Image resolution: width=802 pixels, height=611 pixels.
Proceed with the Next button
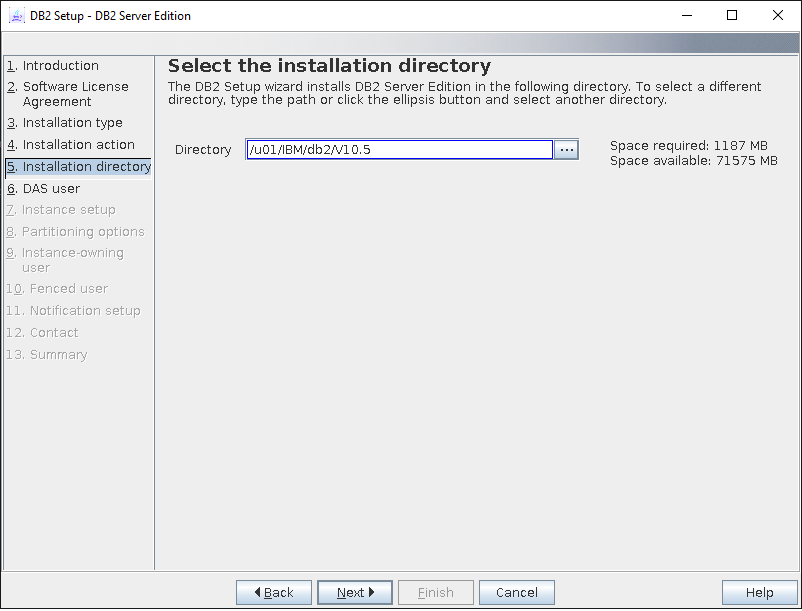coord(354,593)
